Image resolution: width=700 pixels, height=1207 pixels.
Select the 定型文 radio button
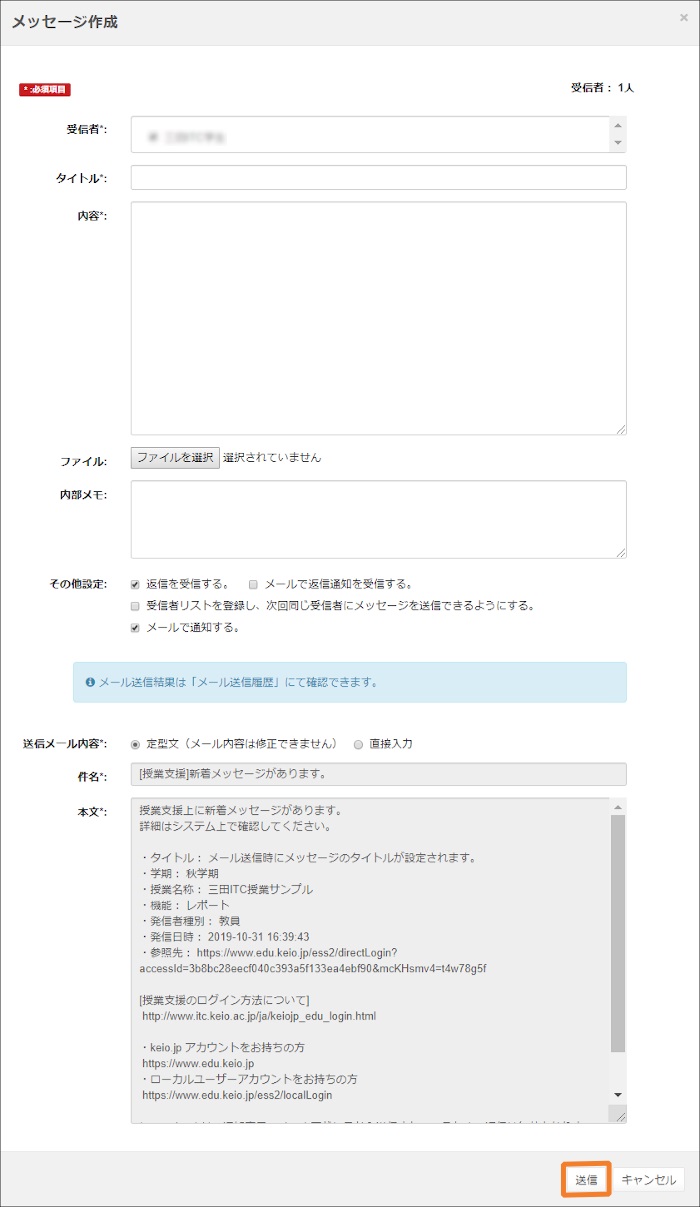point(135,744)
